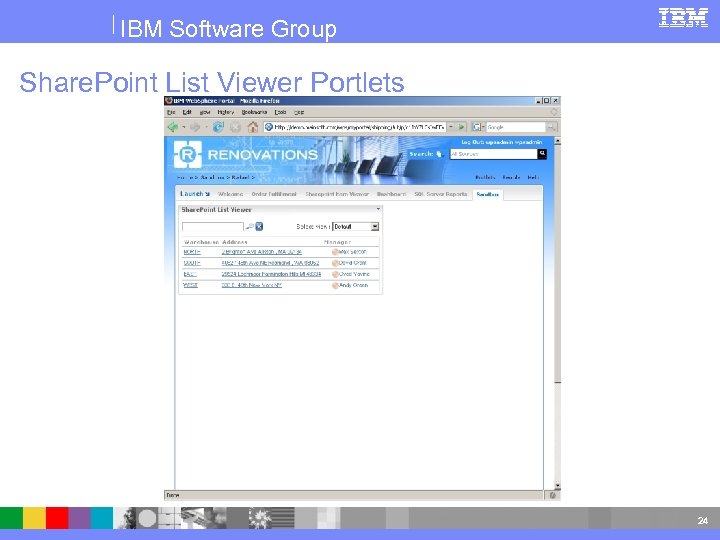This screenshot has width=720, height=540.
Task: Click the Google search engine icon
Action: (x=477, y=127)
